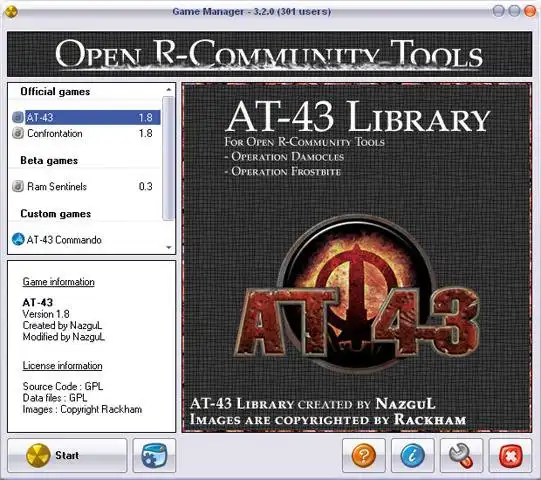
Task: Click the Ram Sentinels version 0.3
Action: (146, 186)
